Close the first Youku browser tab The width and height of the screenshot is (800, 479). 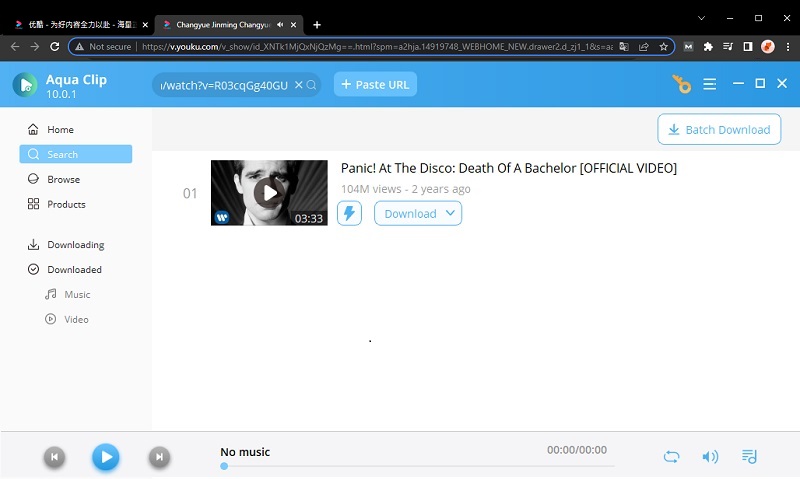[x=145, y=24]
